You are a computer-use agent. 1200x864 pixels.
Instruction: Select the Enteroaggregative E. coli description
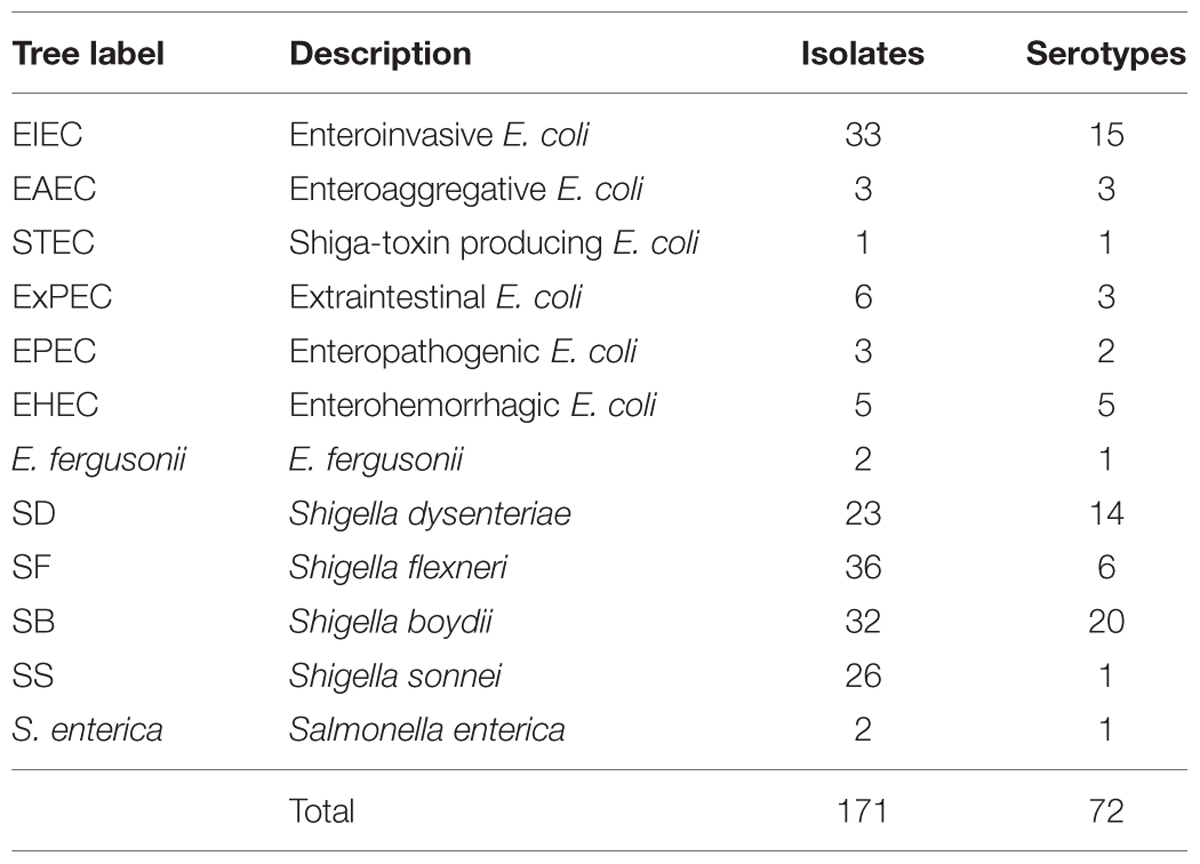click(466, 188)
